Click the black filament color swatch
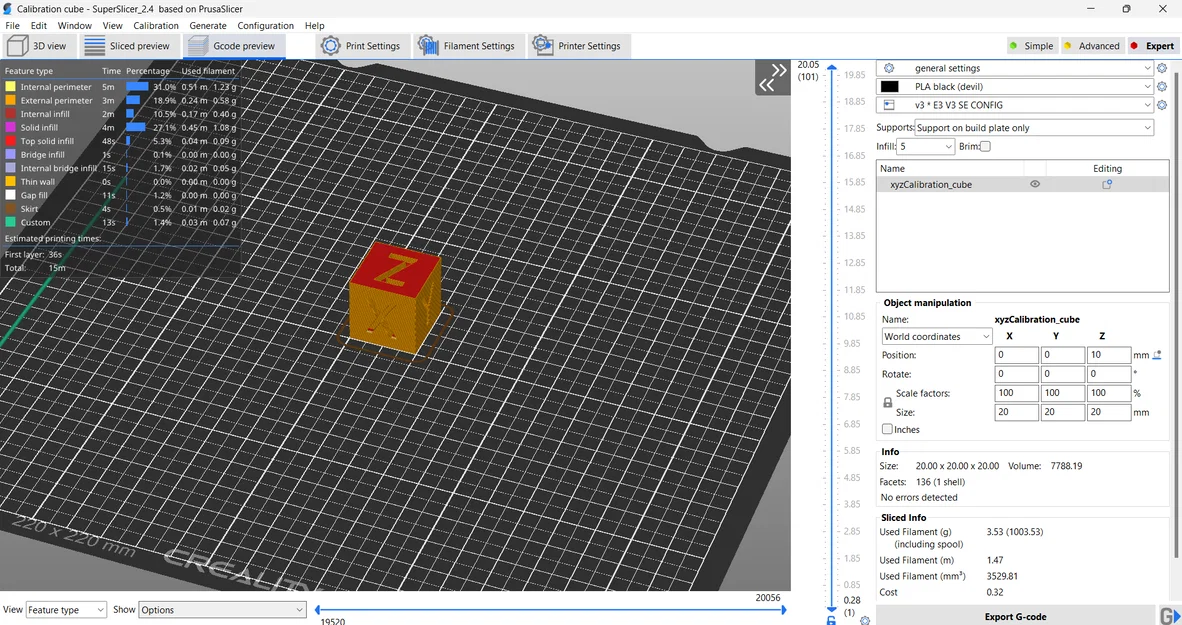 point(890,87)
